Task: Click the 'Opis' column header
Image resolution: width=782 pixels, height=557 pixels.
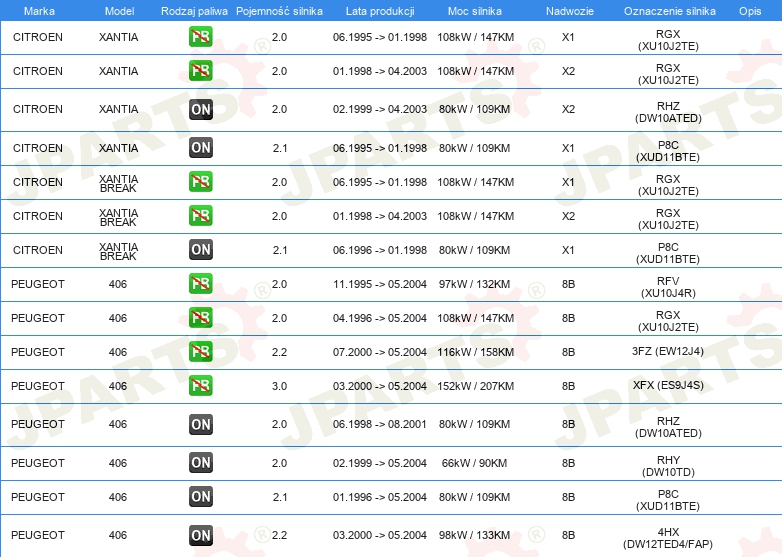Action: [750, 11]
